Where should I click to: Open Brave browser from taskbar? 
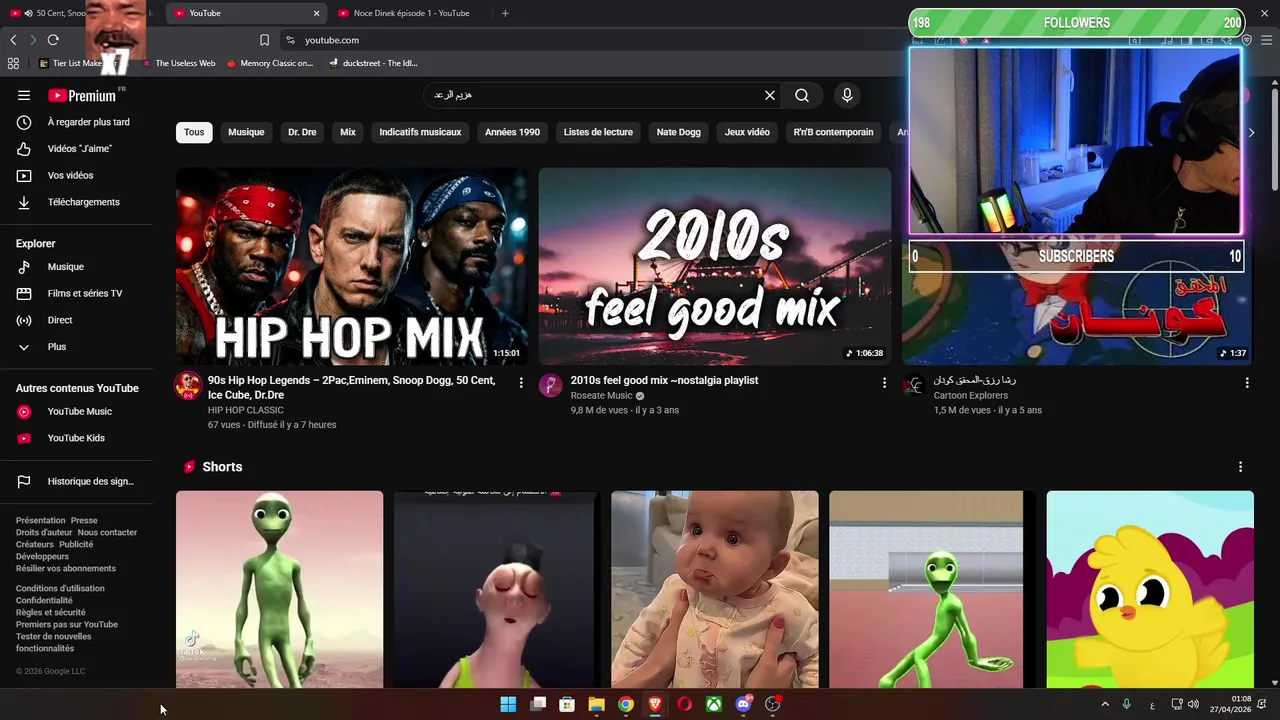click(x=655, y=704)
